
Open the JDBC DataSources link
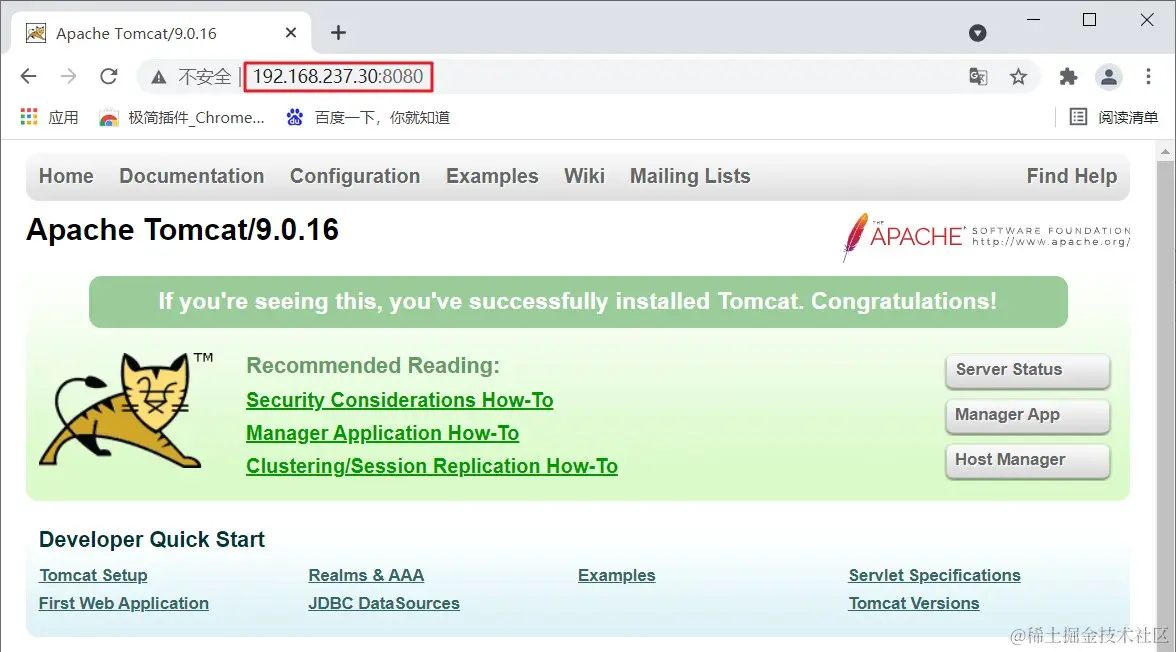pyautogui.click(x=384, y=603)
